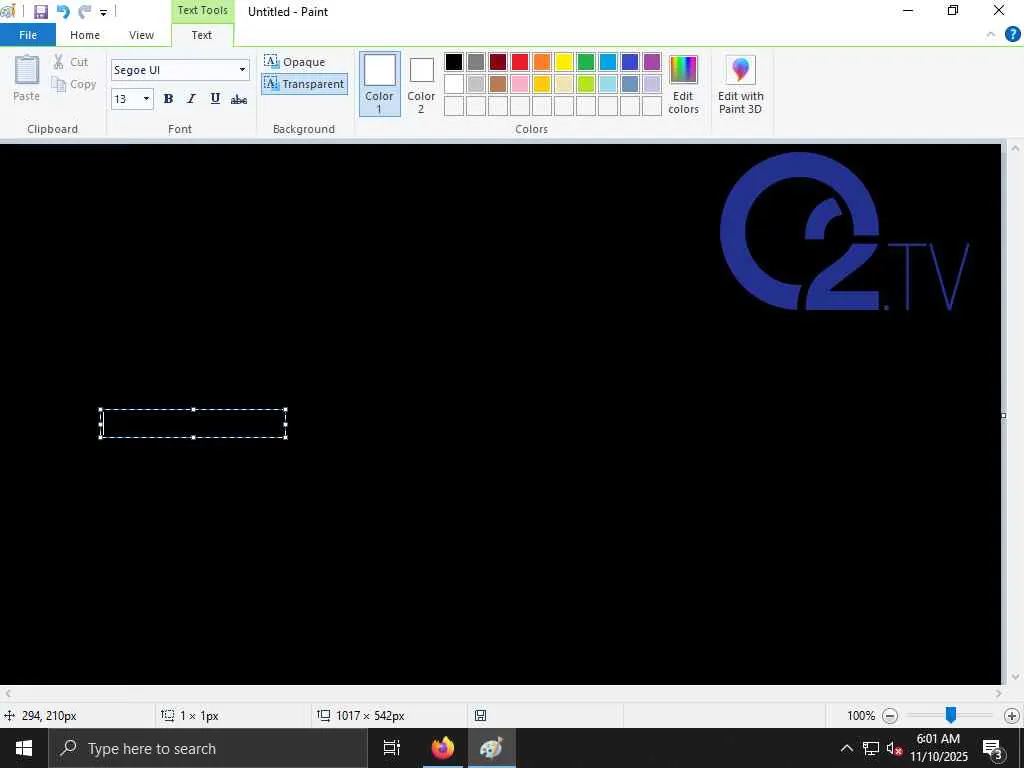1024x768 pixels.
Task: Select Opaque background option
Action: (295, 62)
